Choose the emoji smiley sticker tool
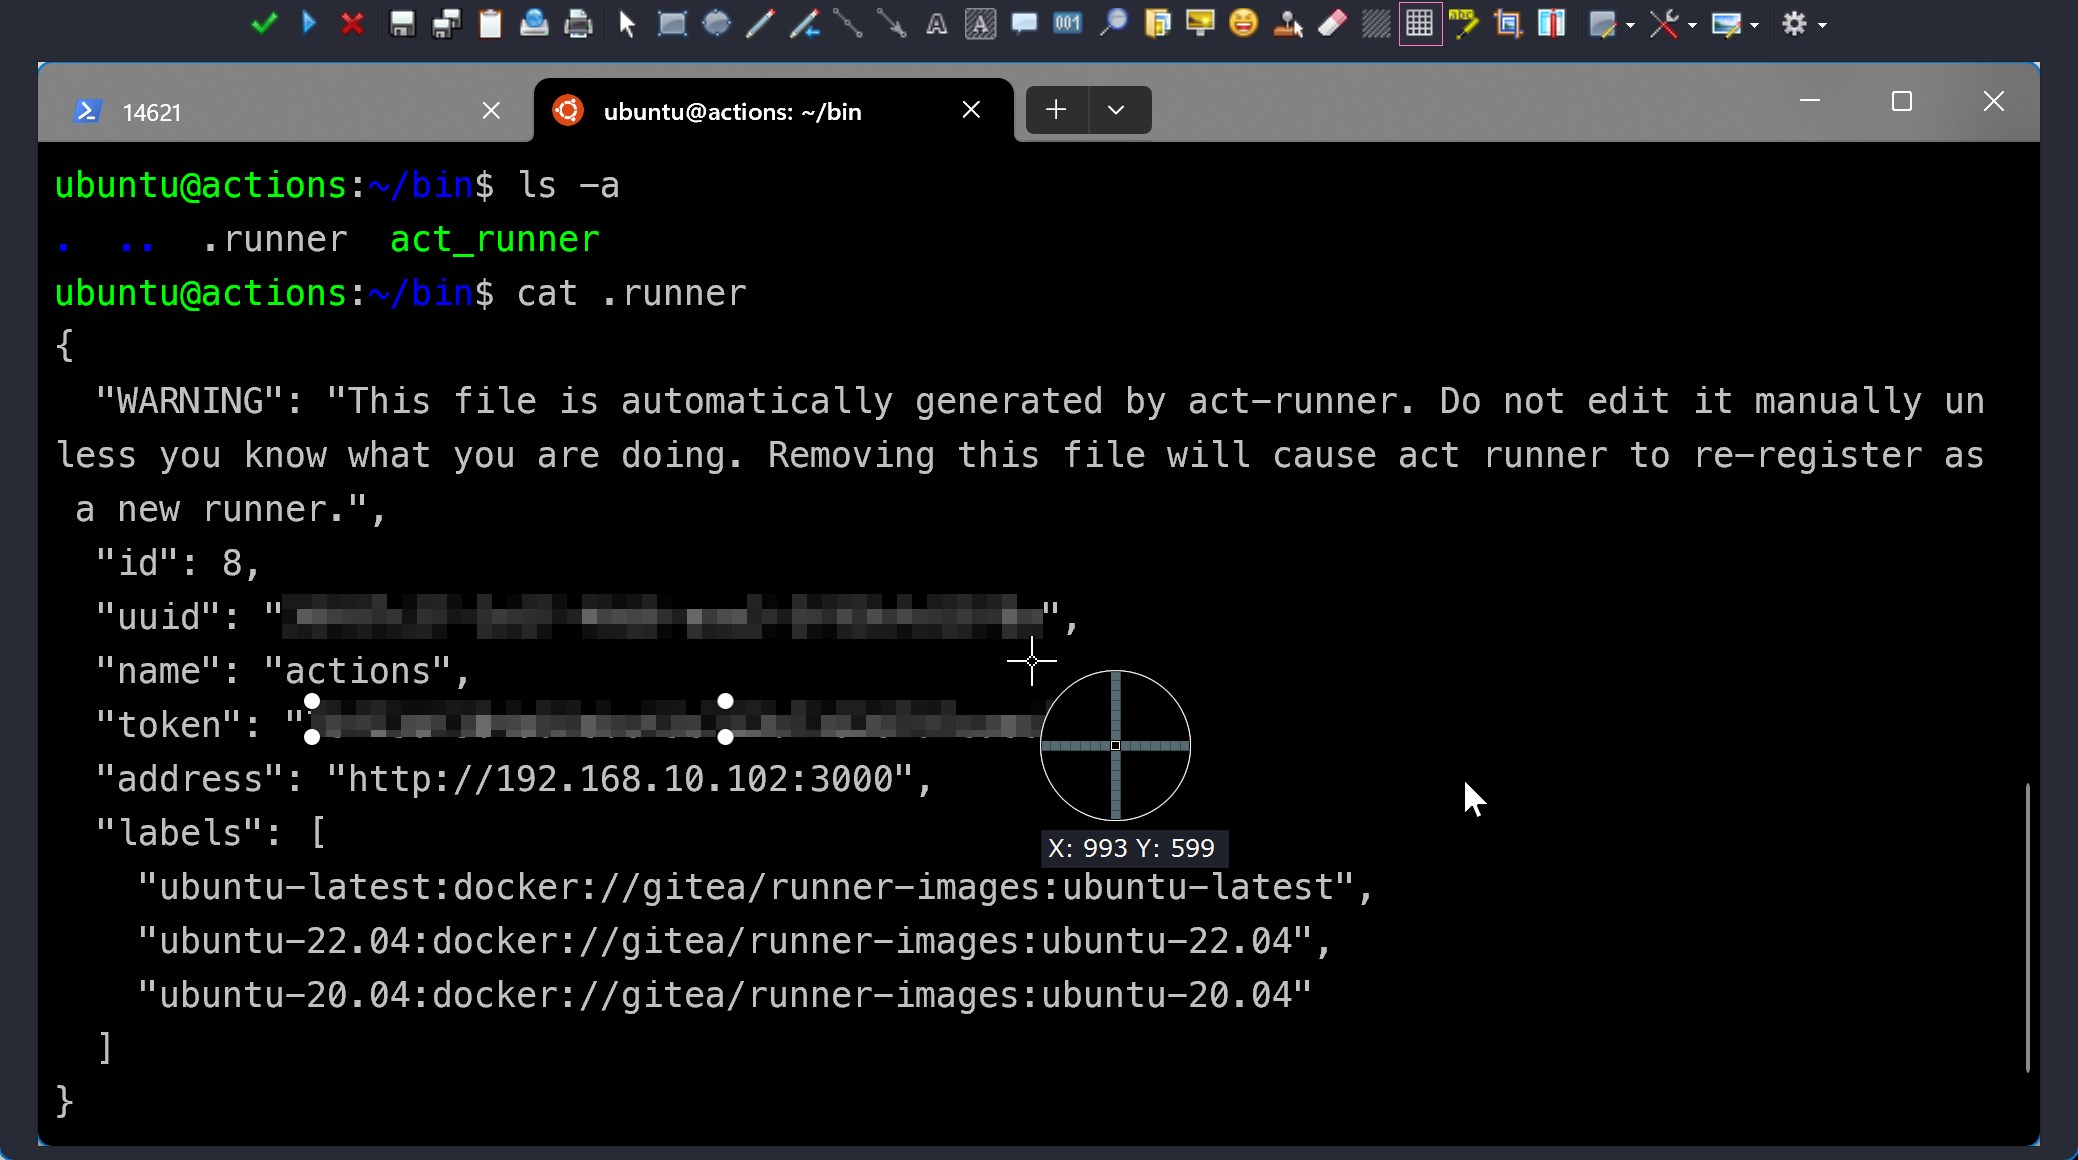 tap(1243, 23)
